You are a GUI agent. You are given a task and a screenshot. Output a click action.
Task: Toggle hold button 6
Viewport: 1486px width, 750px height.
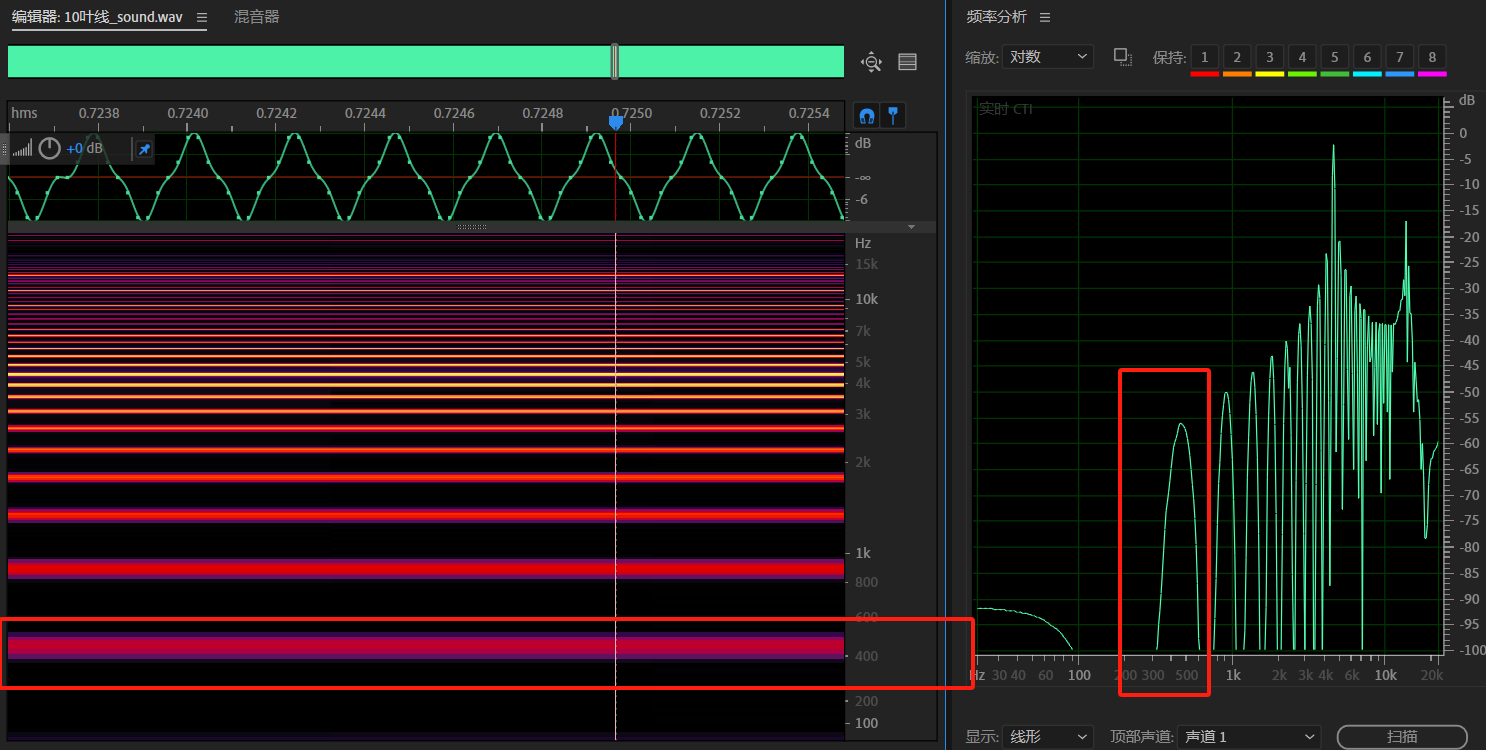1367,57
